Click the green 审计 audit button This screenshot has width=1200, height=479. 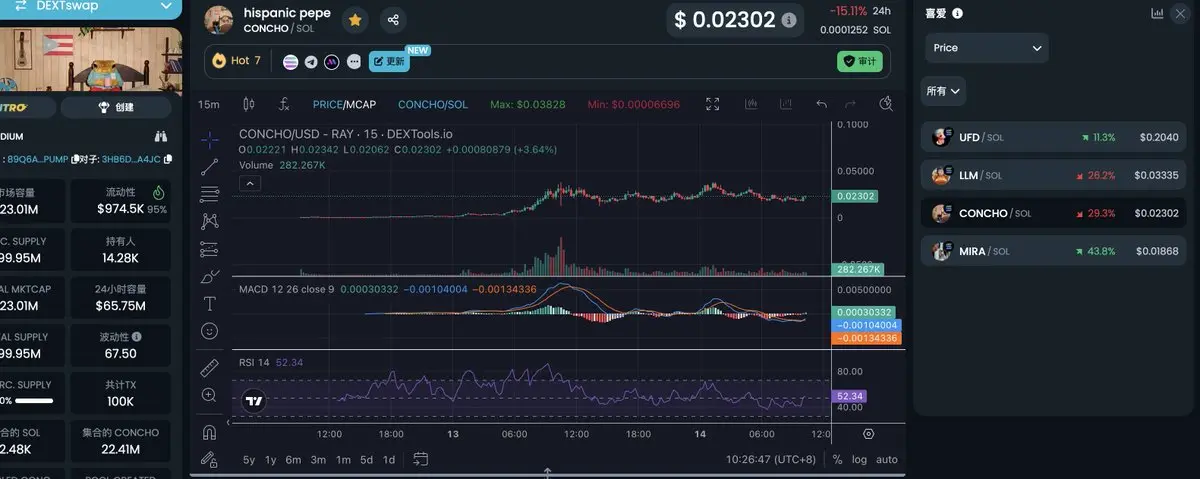coord(860,62)
